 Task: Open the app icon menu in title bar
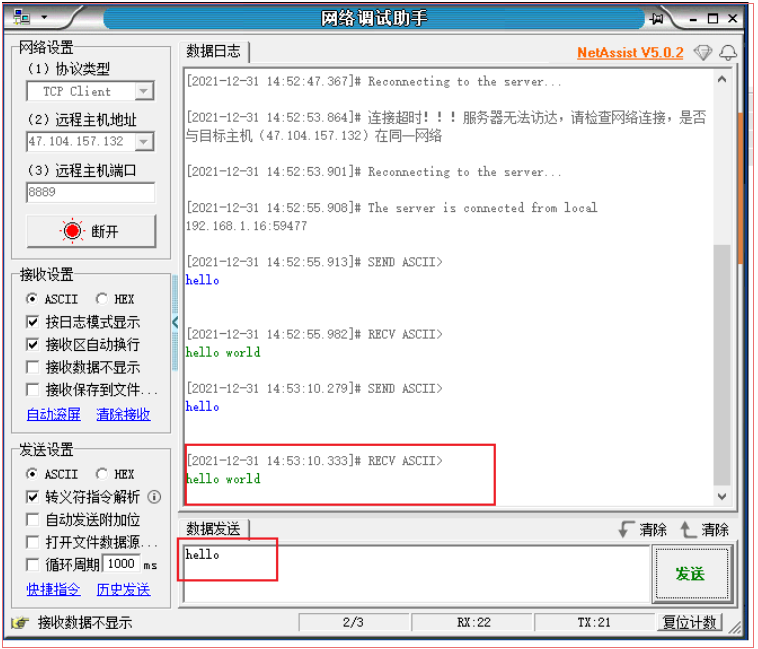(21, 18)
